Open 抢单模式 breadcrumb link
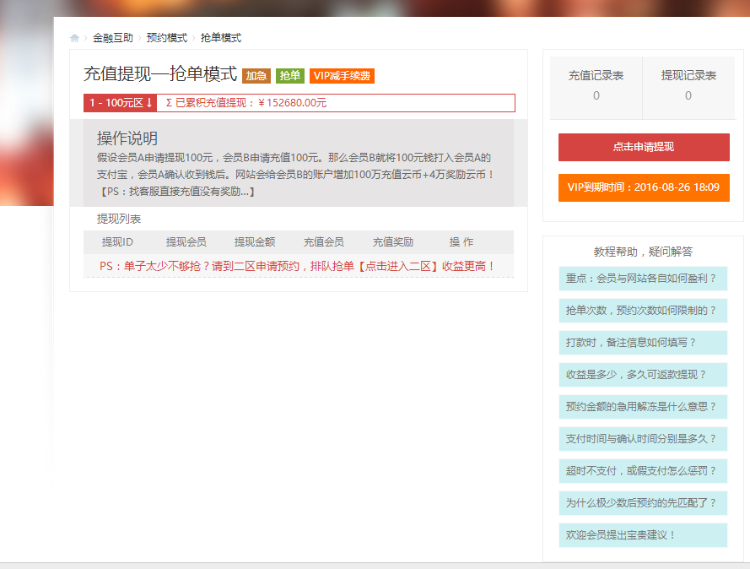This screenshot has width=750, height=569. click(x=221, y=38)
